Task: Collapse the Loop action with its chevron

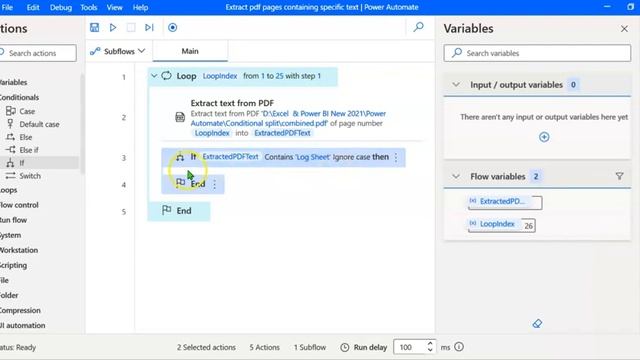Action: coord(154,76)
